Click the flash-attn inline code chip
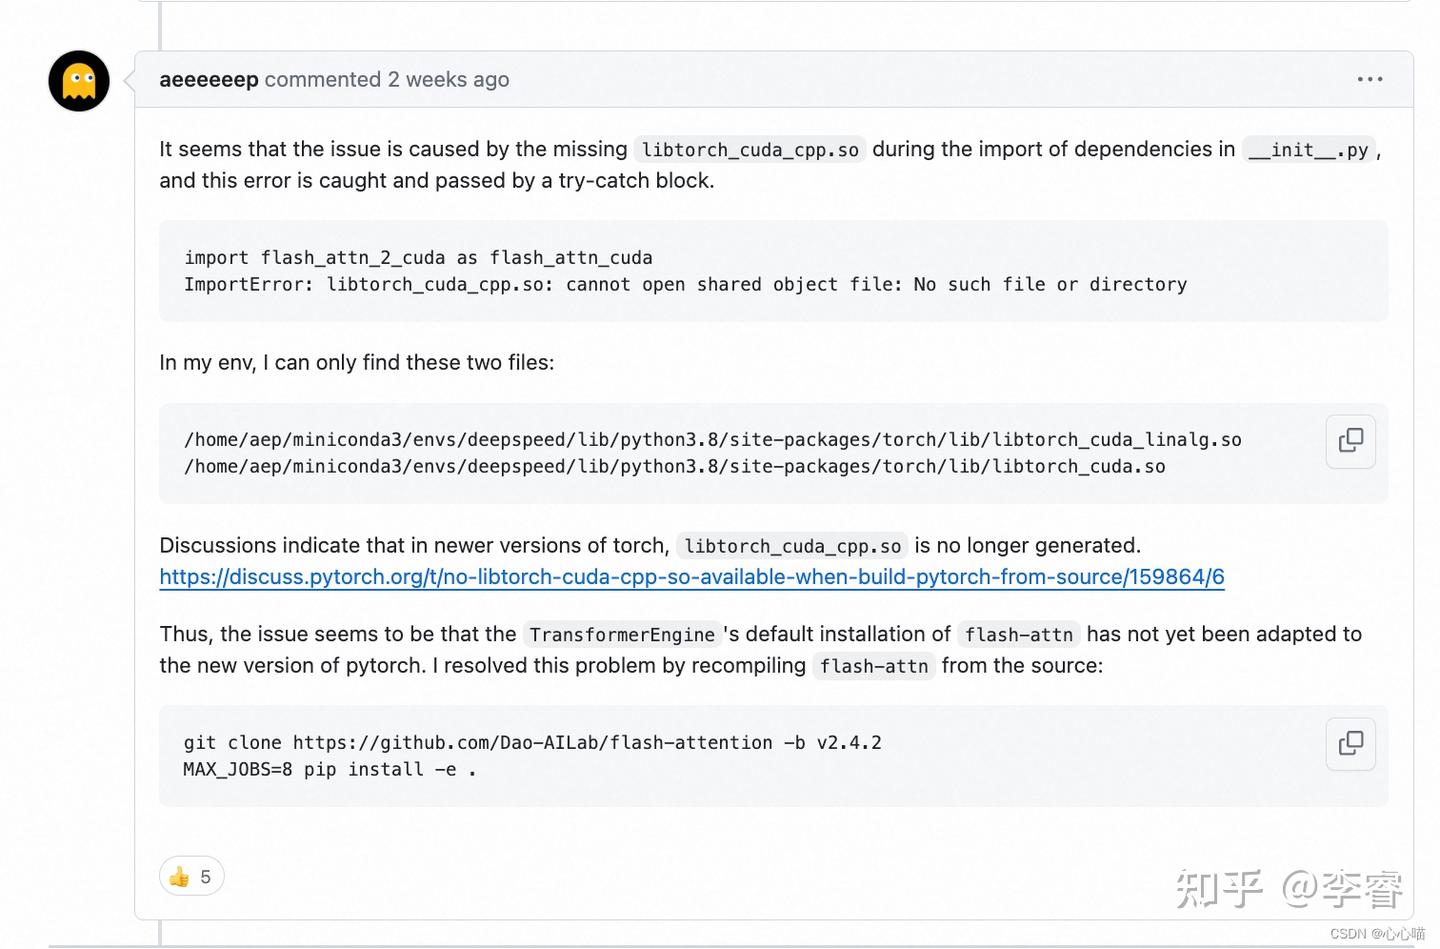This screenshot has height=949, width=1440. coord(1018,634)
